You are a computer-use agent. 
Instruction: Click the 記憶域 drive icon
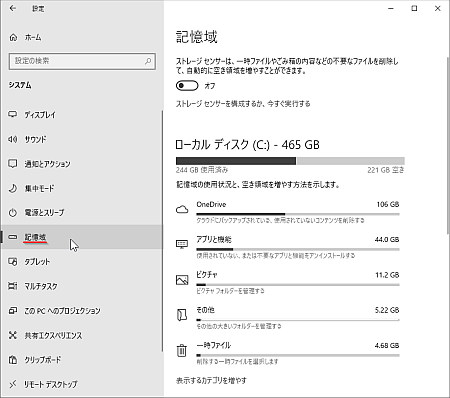pos(13,237)
